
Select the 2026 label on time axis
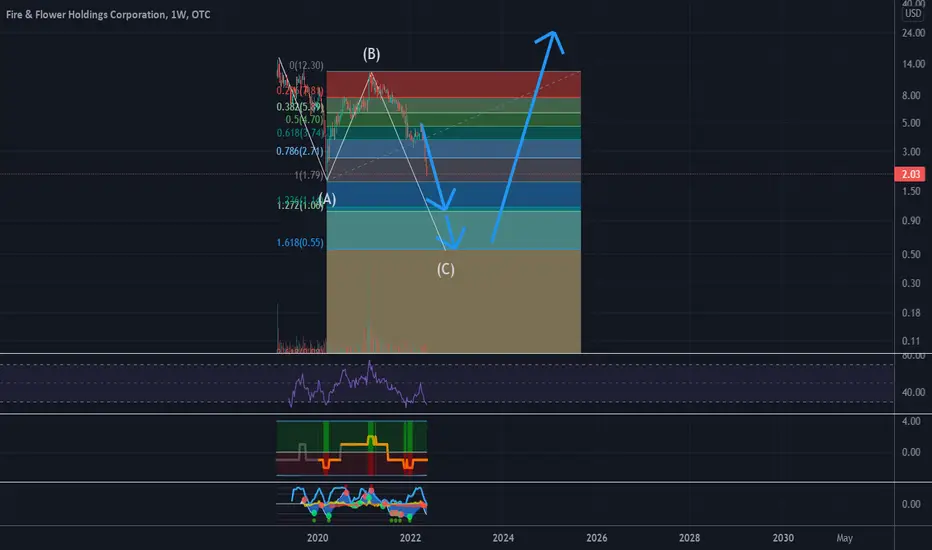click(x=597, y=538)
